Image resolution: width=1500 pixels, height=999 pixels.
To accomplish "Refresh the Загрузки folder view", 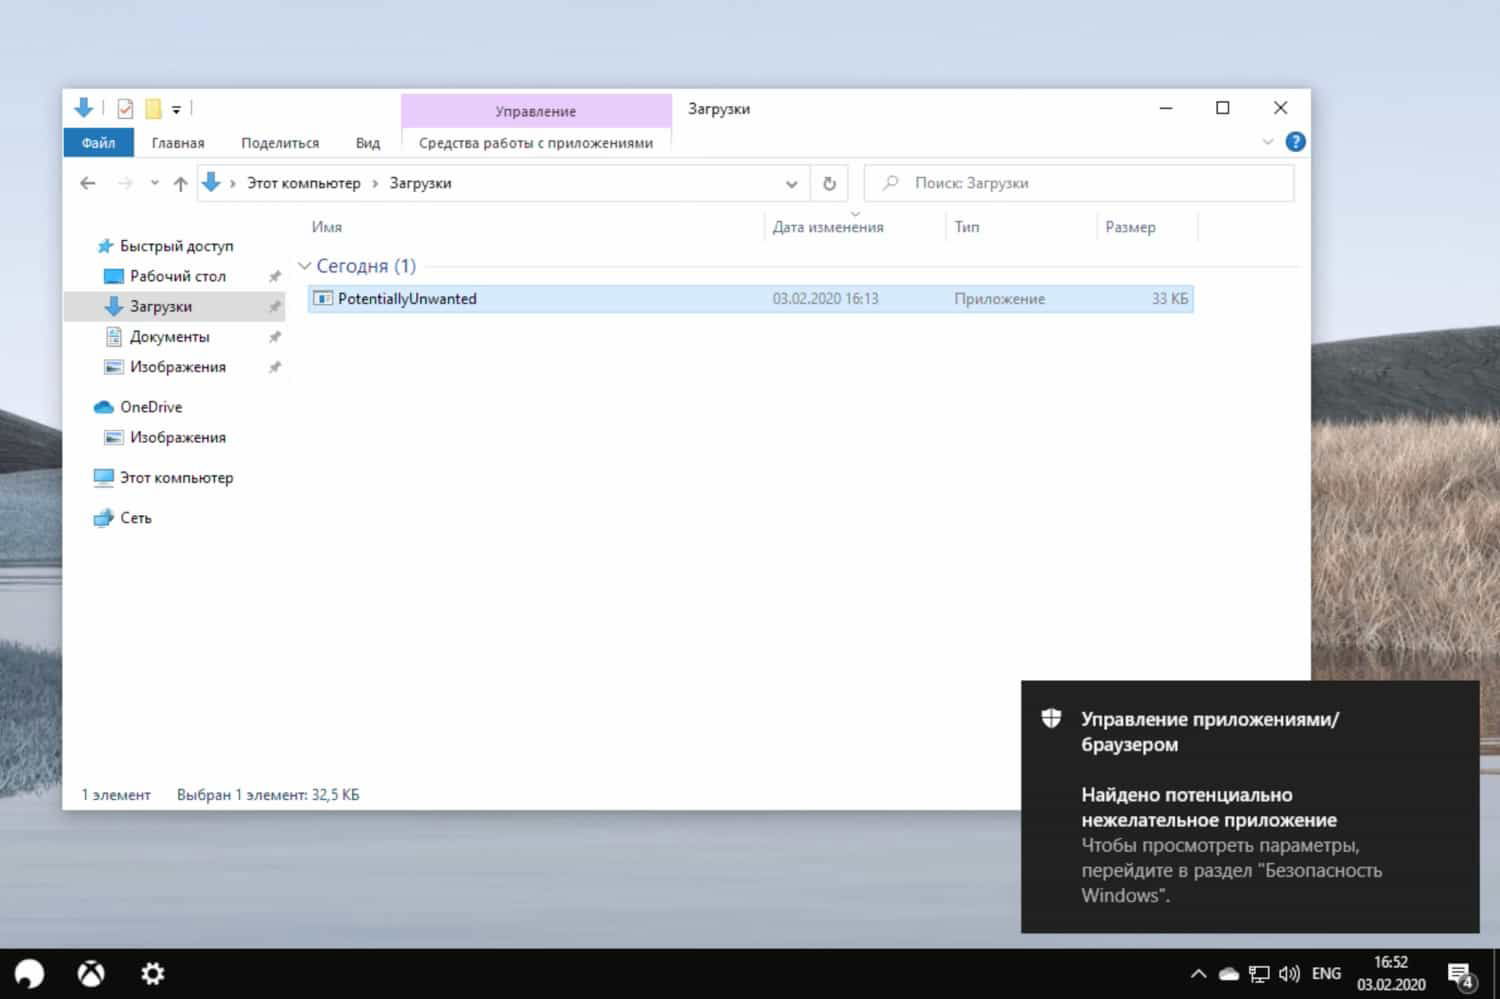I will pos(829,183).
